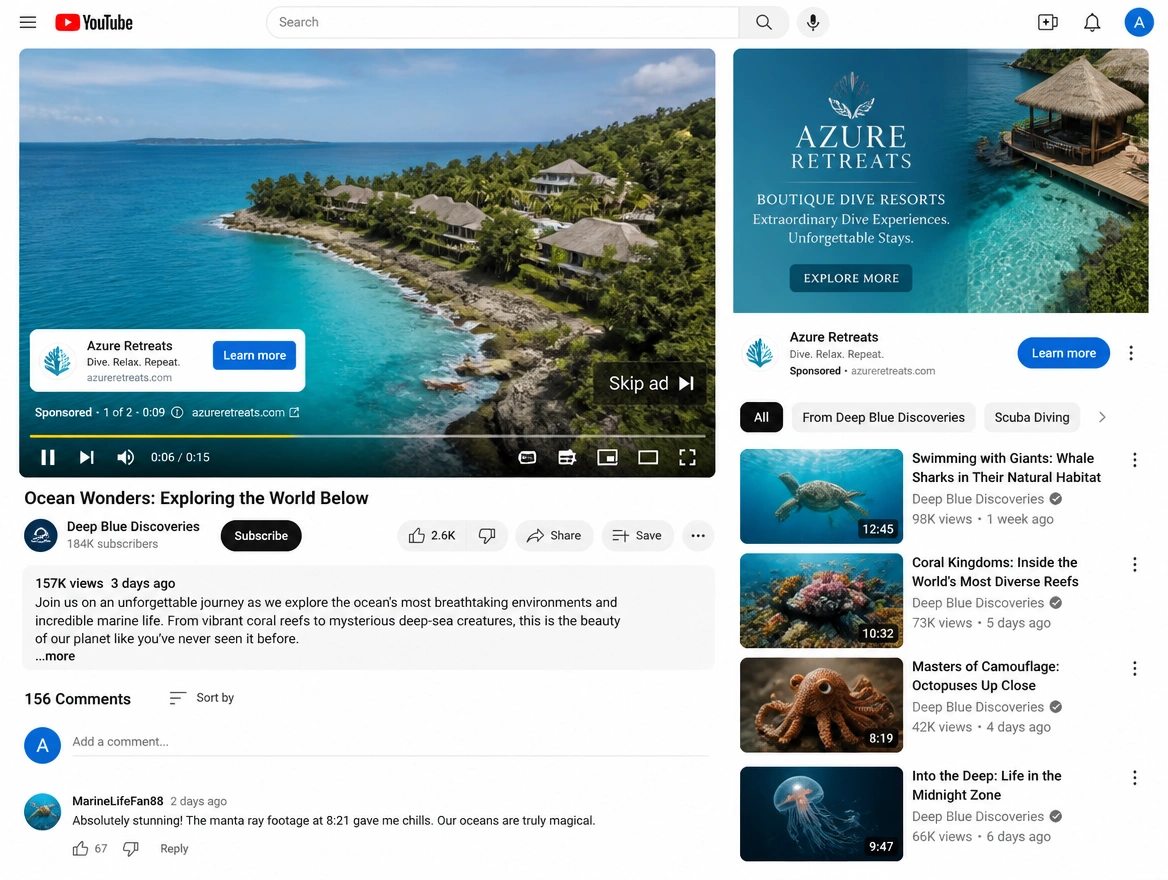
Task: Click Azure Retreats sidebar logo icon
Action: point(759,352)
